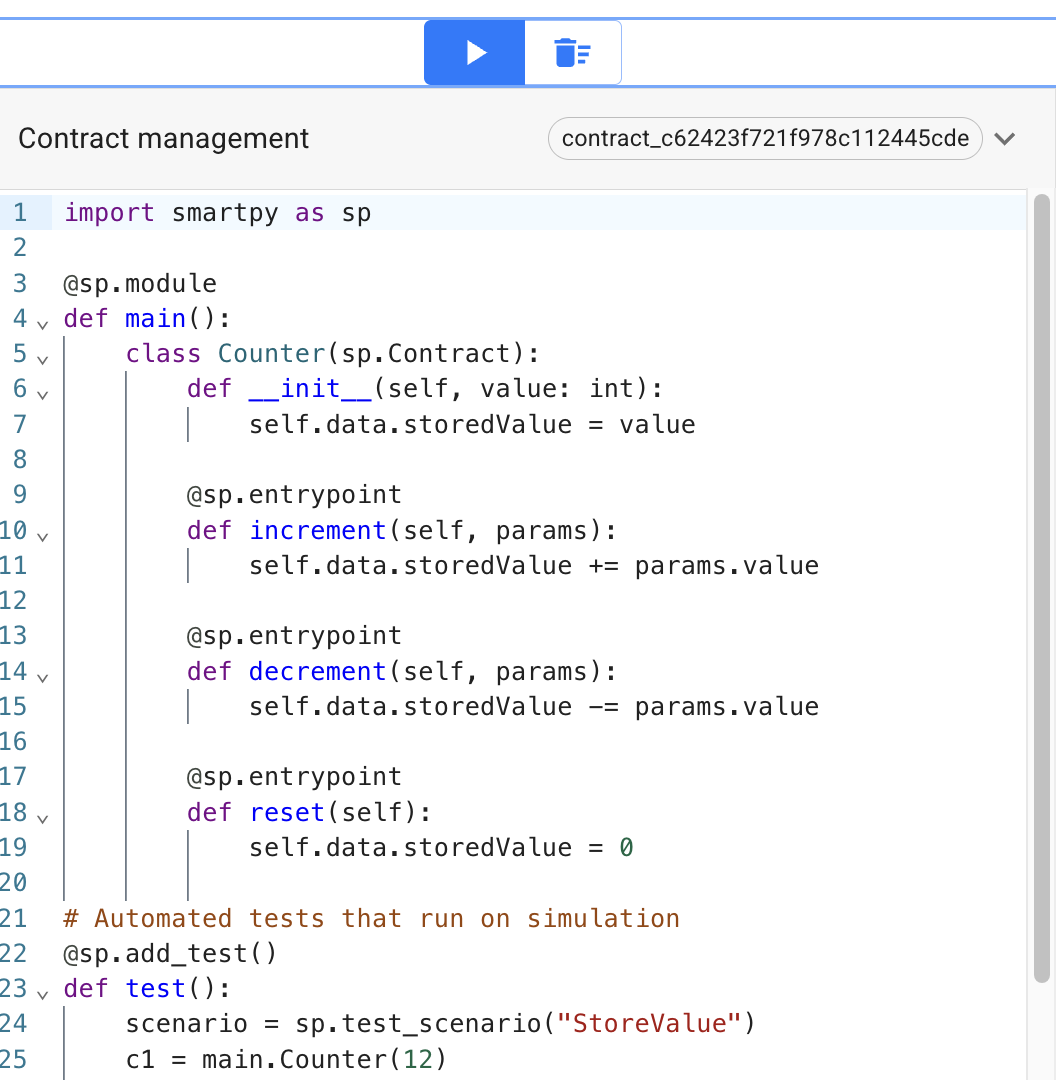Viewport: 1056px width, 1080px height.
Task: Click the 'Contract management' heading
Action: click(x=163, y=138)
